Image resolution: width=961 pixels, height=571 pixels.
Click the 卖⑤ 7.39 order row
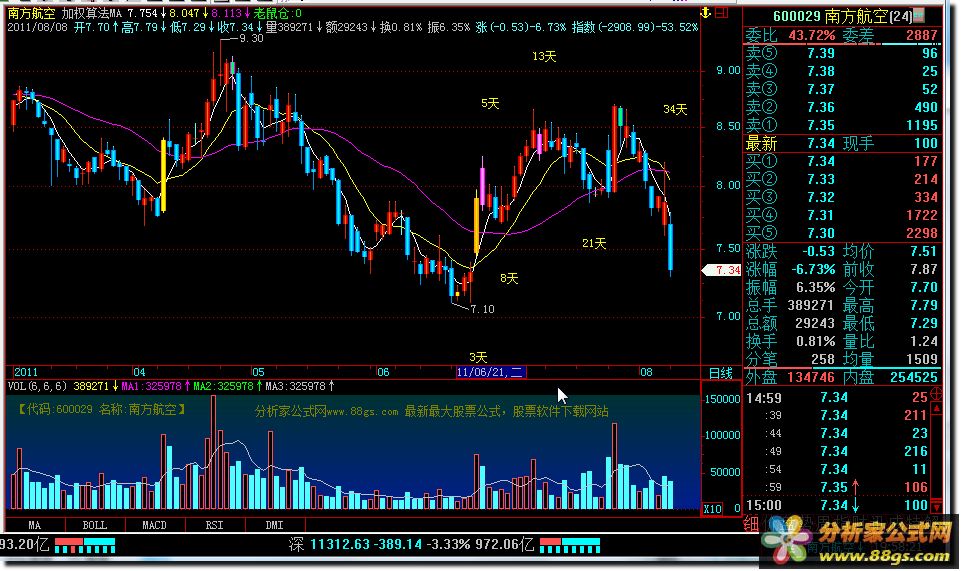[x=841, y=53]
